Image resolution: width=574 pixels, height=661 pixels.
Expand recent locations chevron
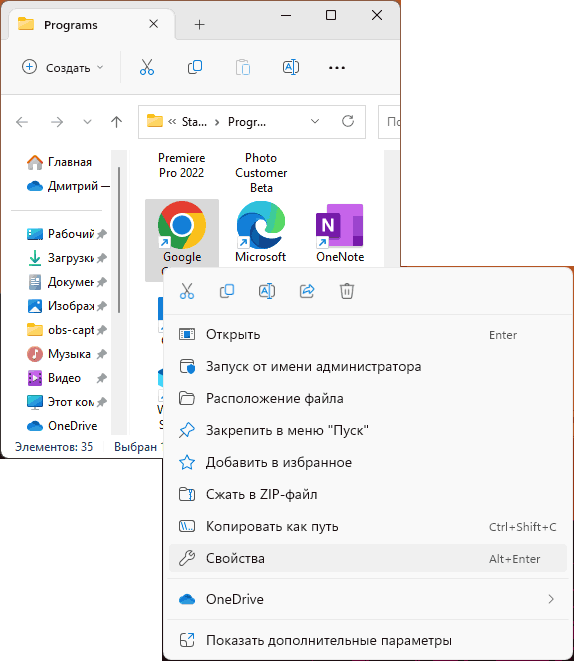click(x=87, y=122)
